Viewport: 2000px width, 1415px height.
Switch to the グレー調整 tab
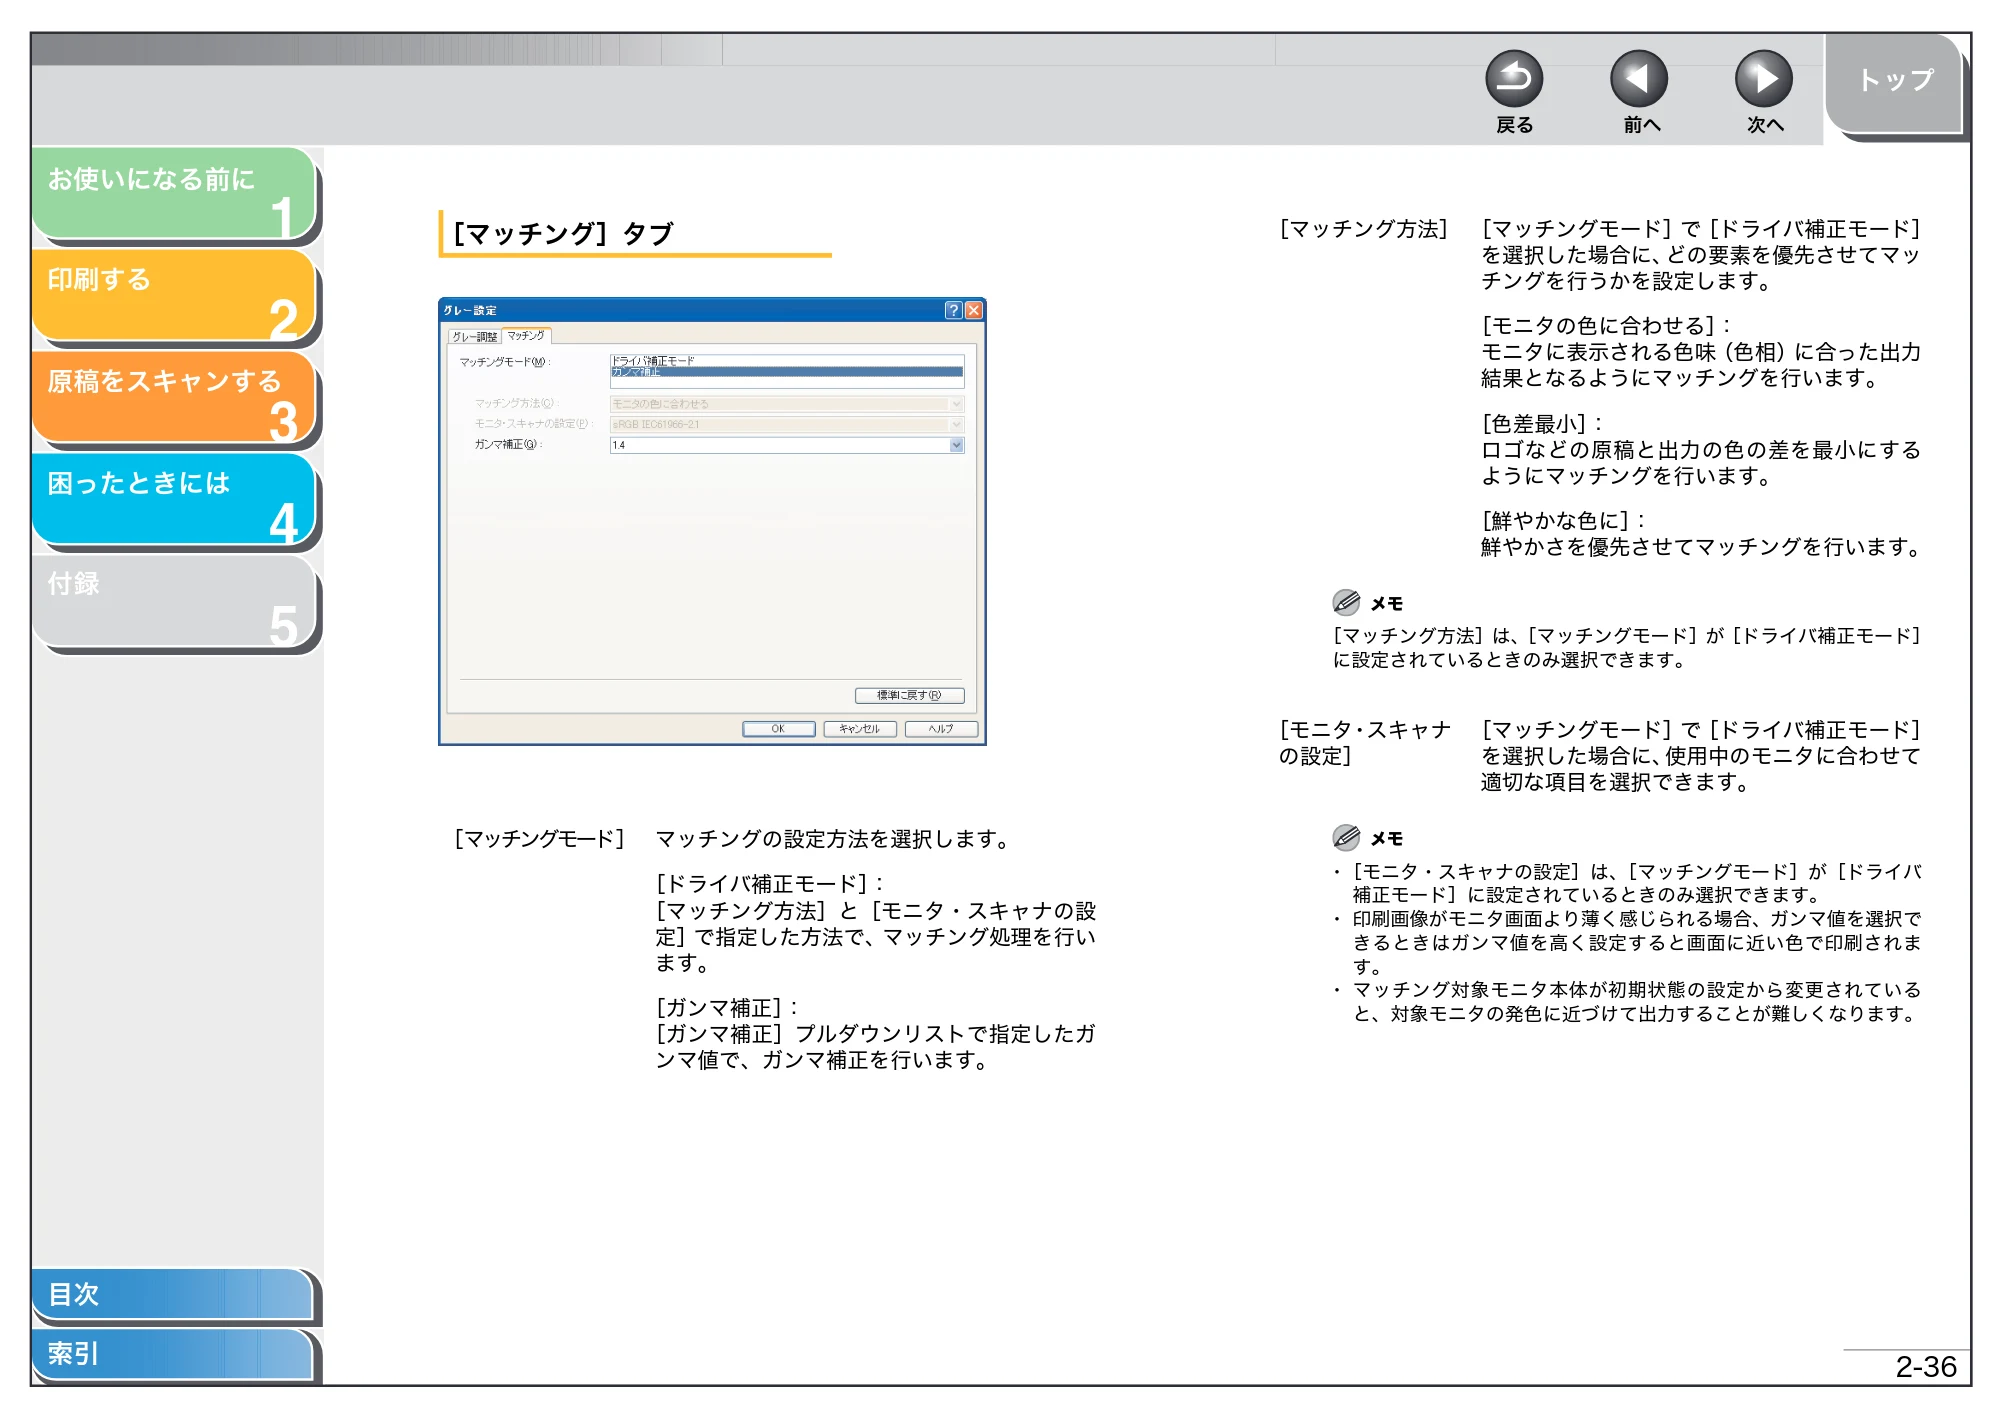(x=474, y=337)
